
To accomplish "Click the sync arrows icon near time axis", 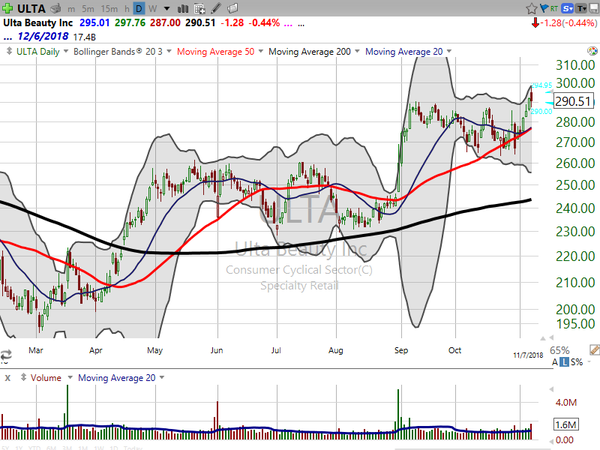I will [x=6, y=355].
